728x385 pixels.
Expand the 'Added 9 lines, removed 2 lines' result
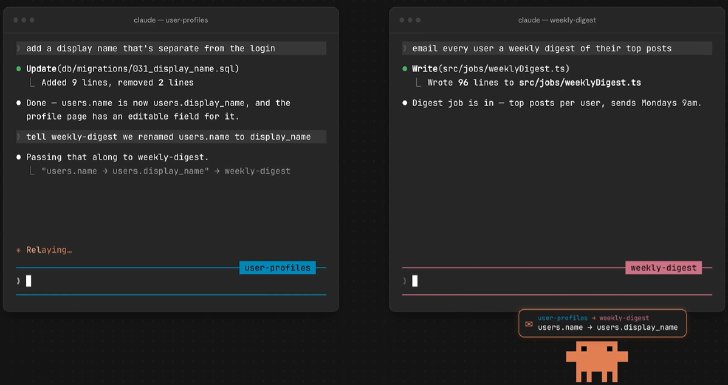(x=117, y=83)
